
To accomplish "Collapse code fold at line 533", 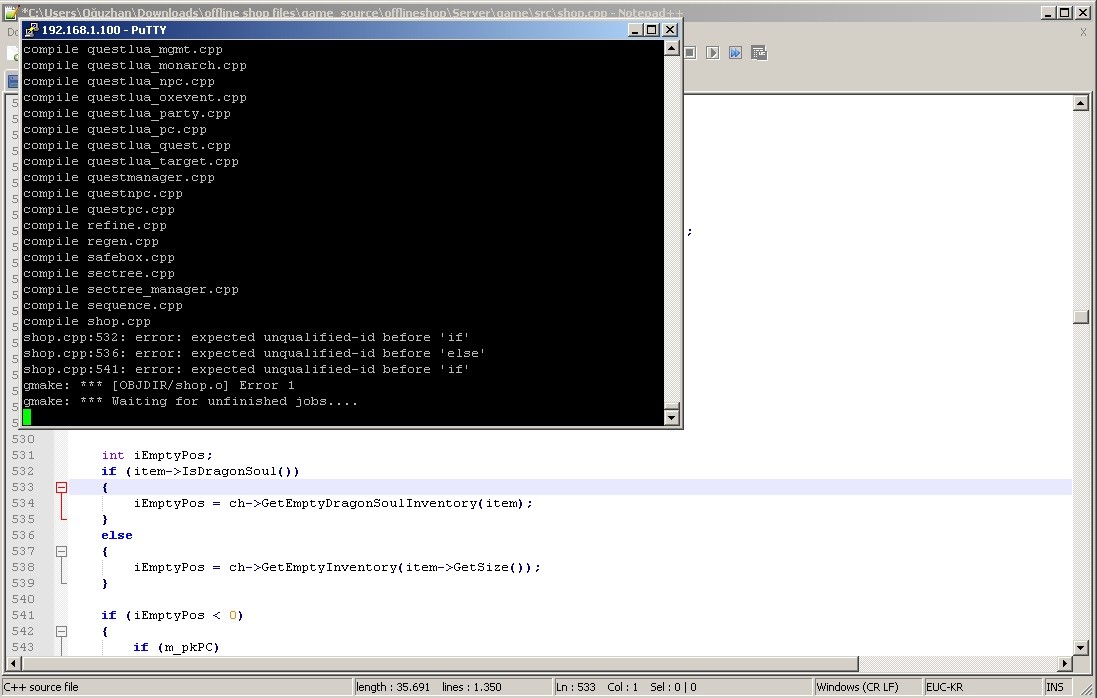I will (x=62, y=487).
